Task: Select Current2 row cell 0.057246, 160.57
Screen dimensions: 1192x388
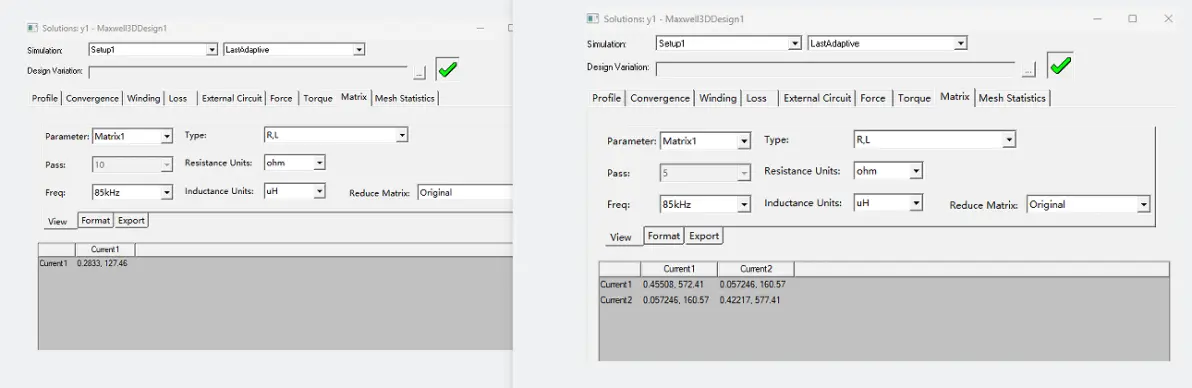Action: [x=676, y=300]
